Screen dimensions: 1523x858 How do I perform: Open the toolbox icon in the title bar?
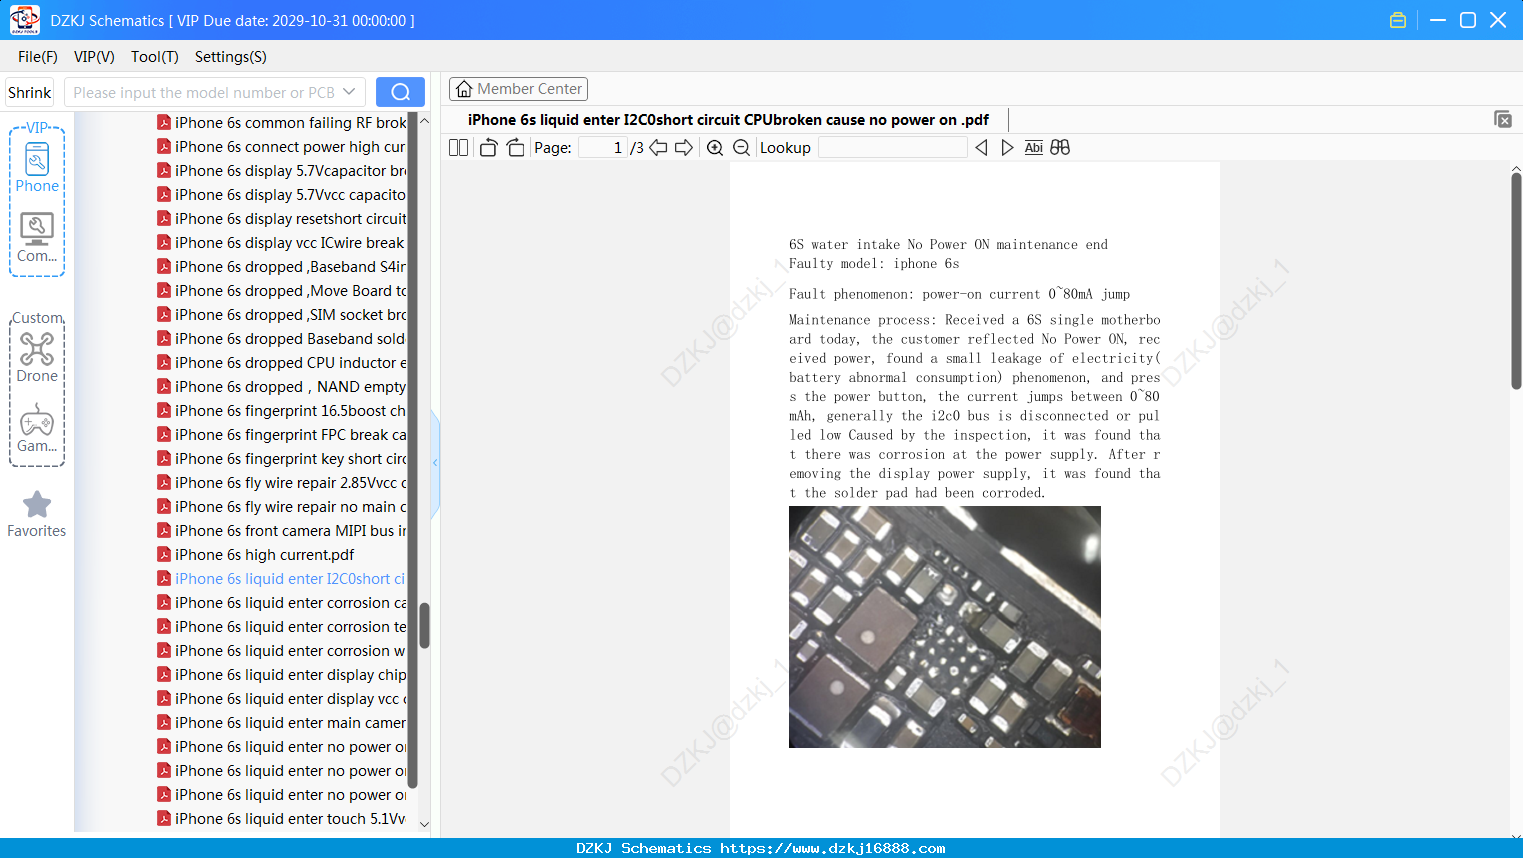point(1398,20)
